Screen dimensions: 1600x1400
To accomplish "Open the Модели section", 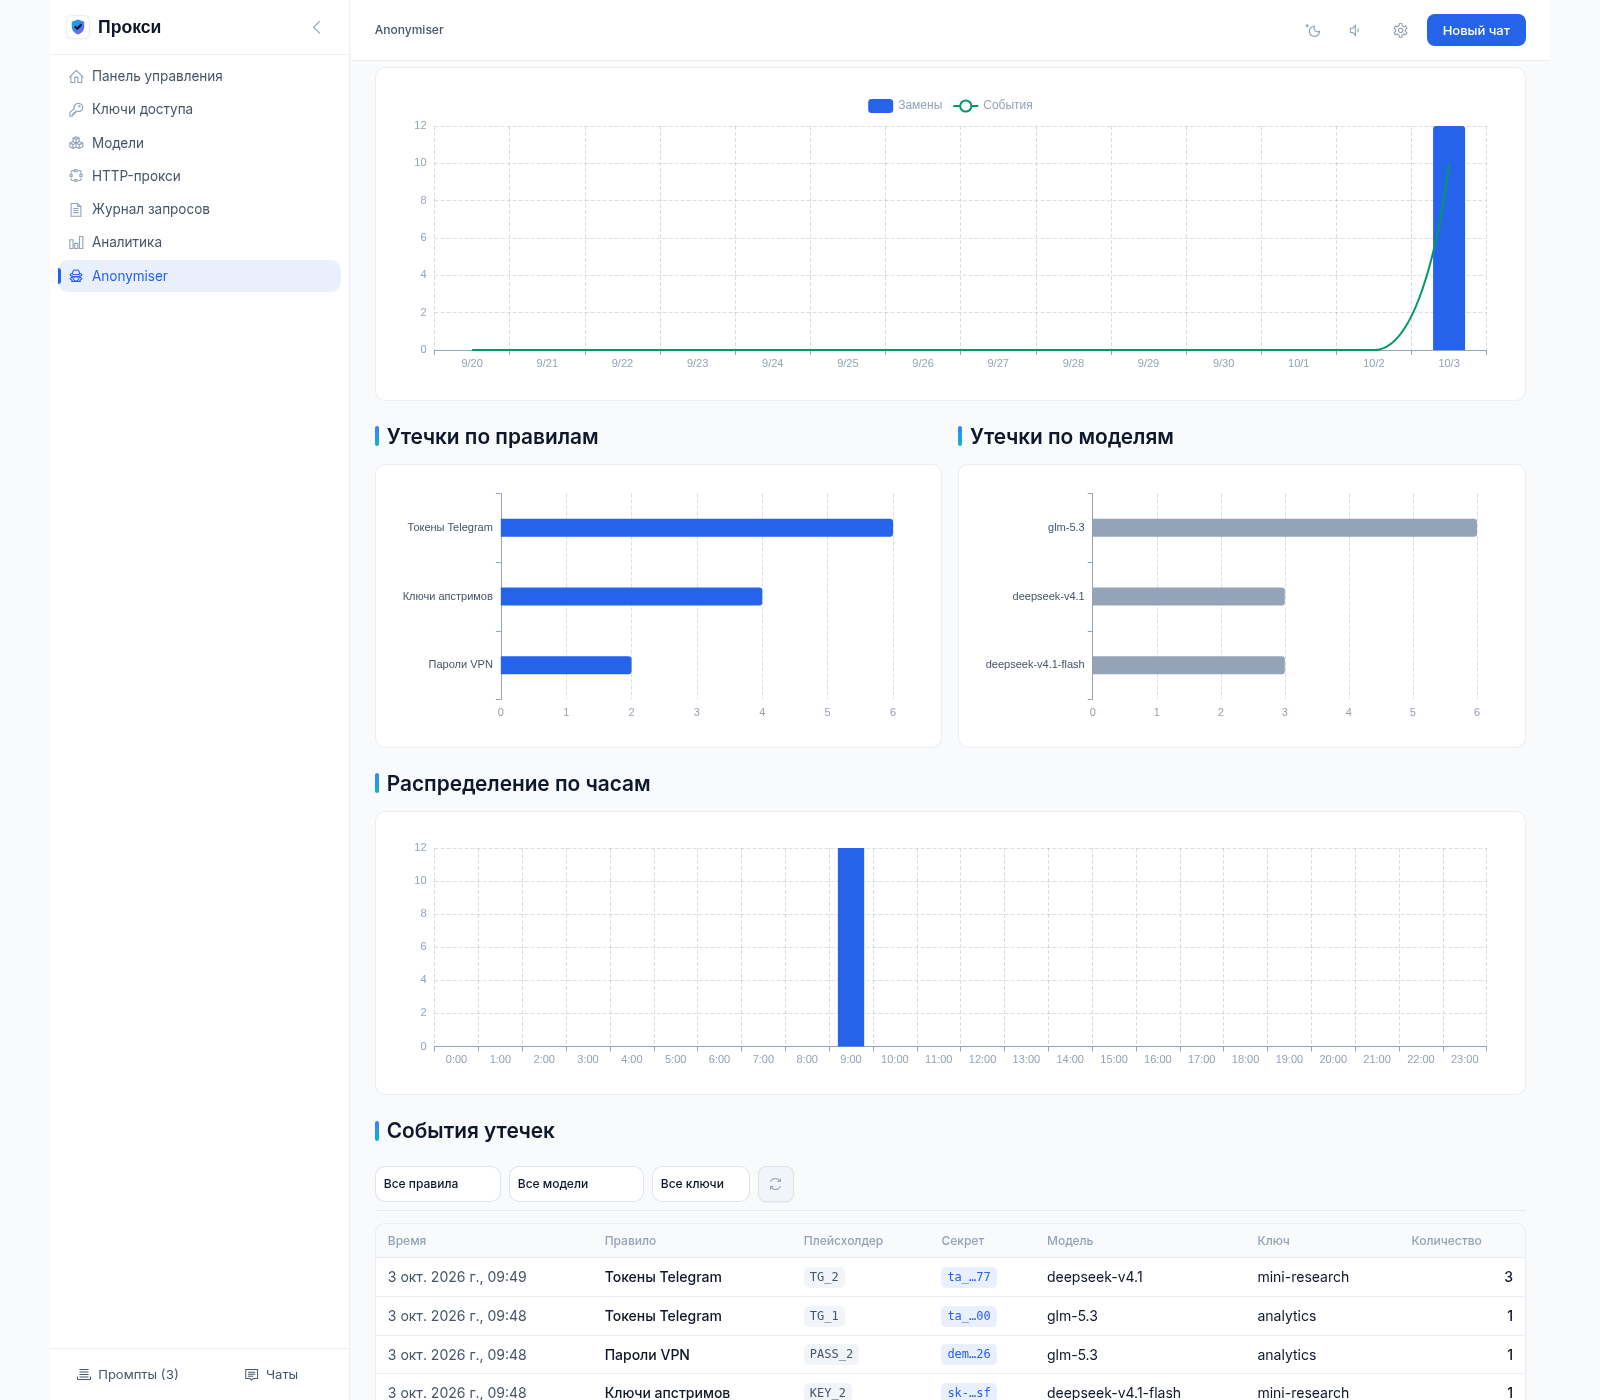I will click(200, 143).
